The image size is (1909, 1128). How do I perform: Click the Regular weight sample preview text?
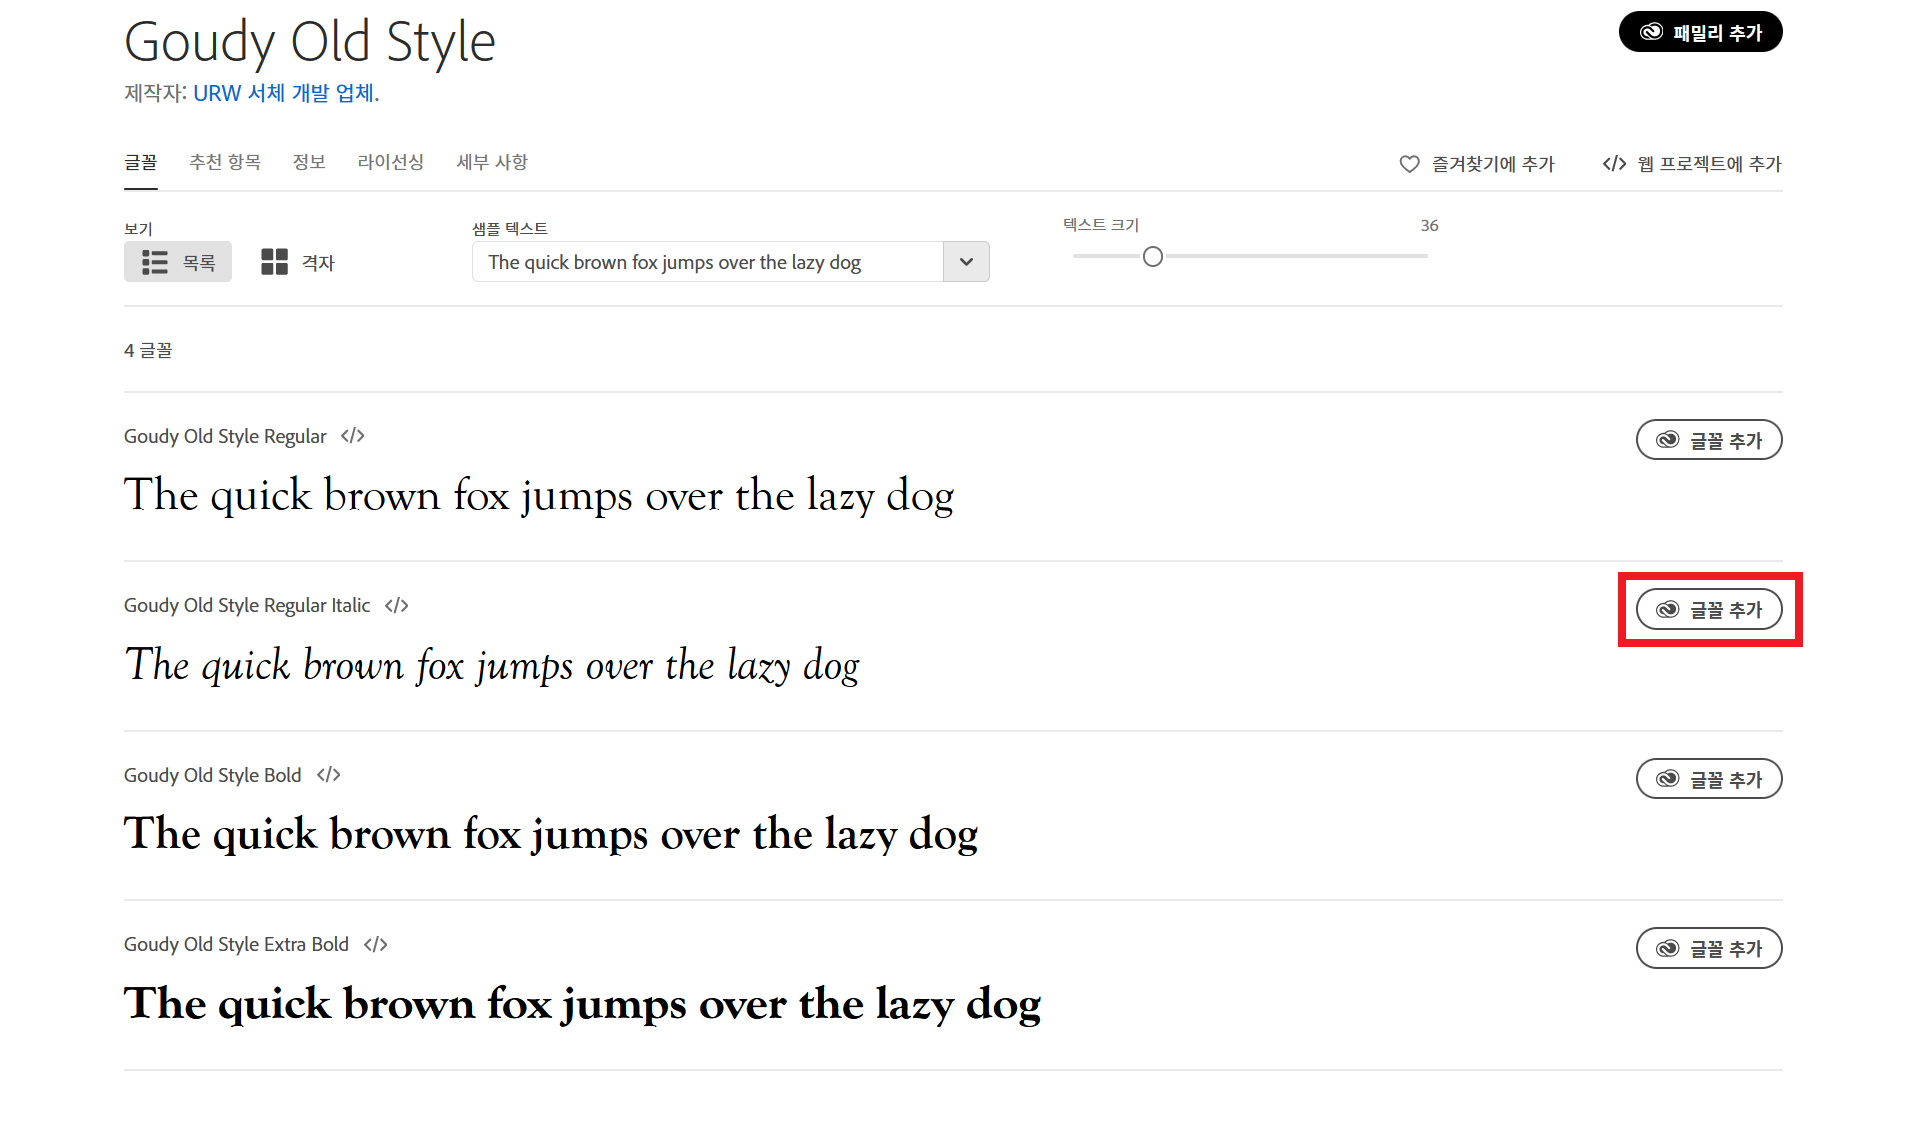[x=539, y=496]
